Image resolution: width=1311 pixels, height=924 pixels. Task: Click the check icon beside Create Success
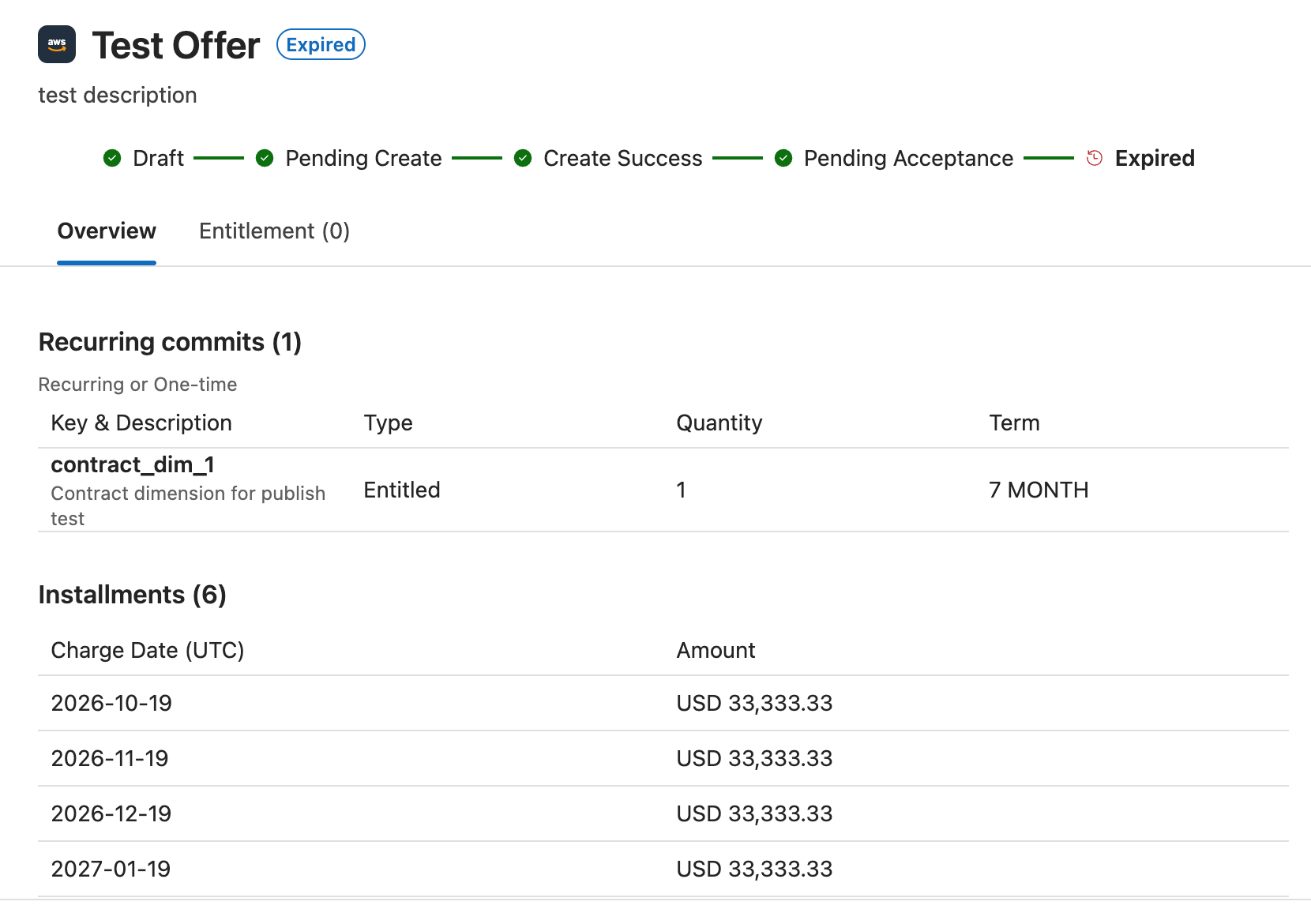(522, 158)
